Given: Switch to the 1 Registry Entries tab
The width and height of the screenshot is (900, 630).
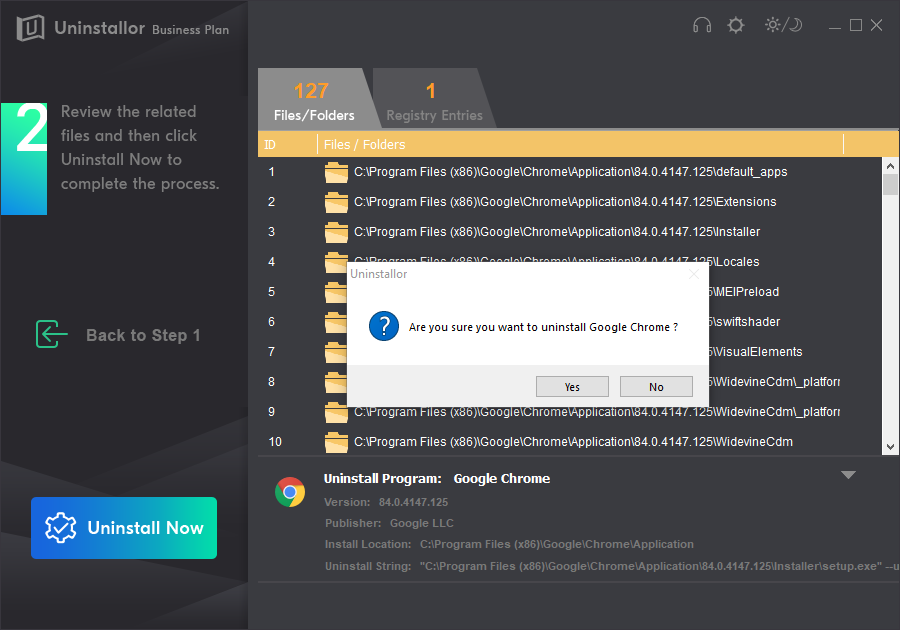Looking at the screenshot, I should point(434,99).
